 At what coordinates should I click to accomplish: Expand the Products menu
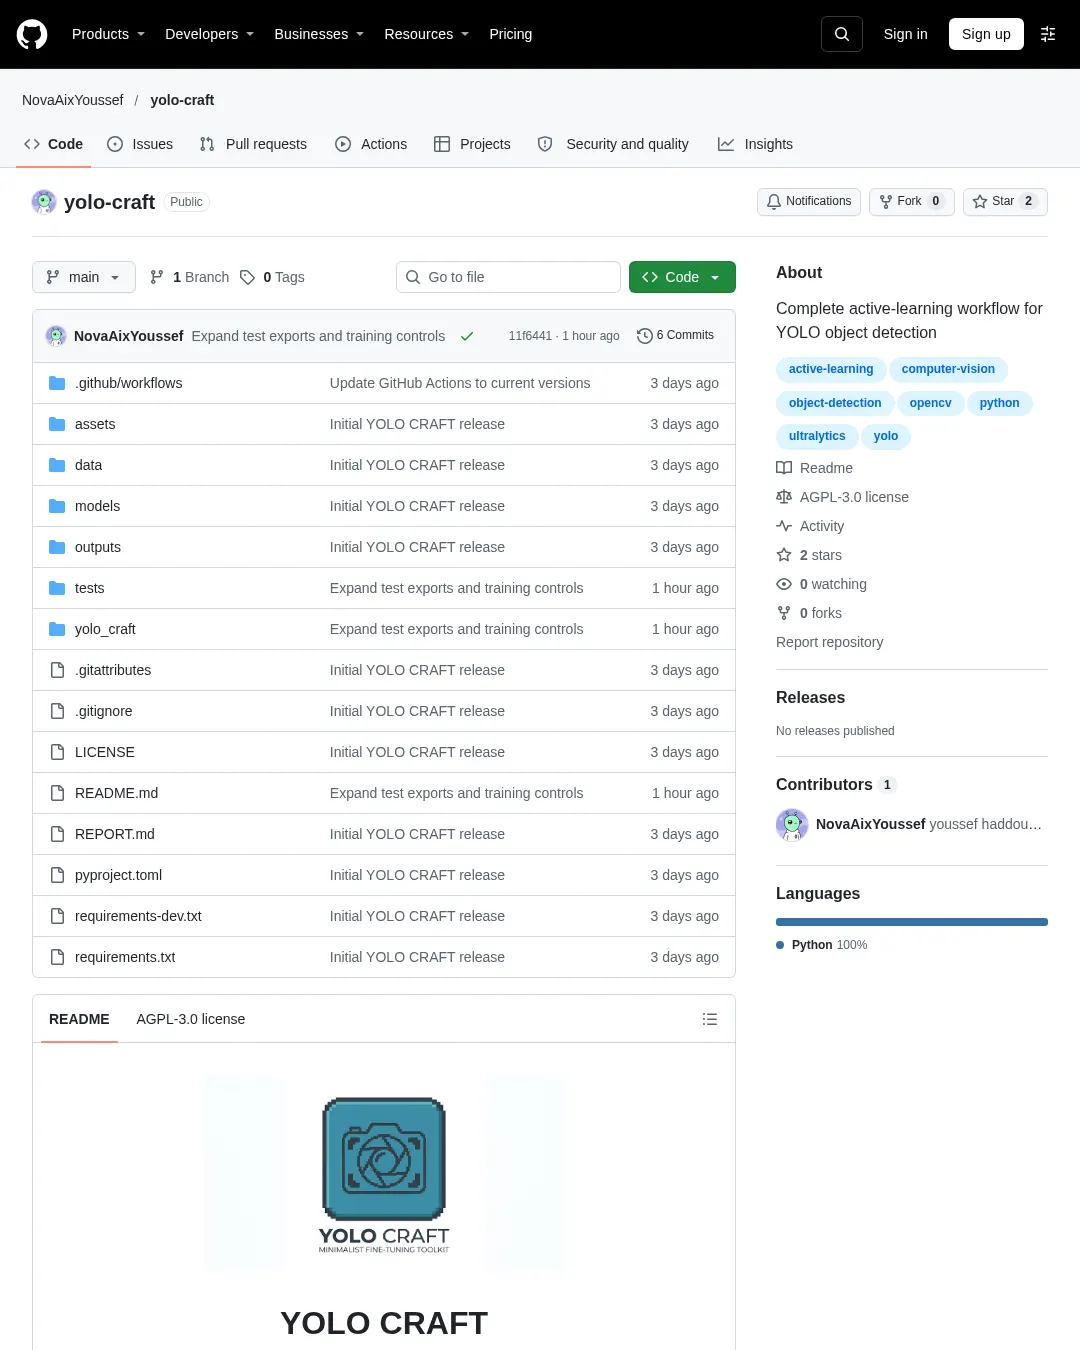[108, 34]
